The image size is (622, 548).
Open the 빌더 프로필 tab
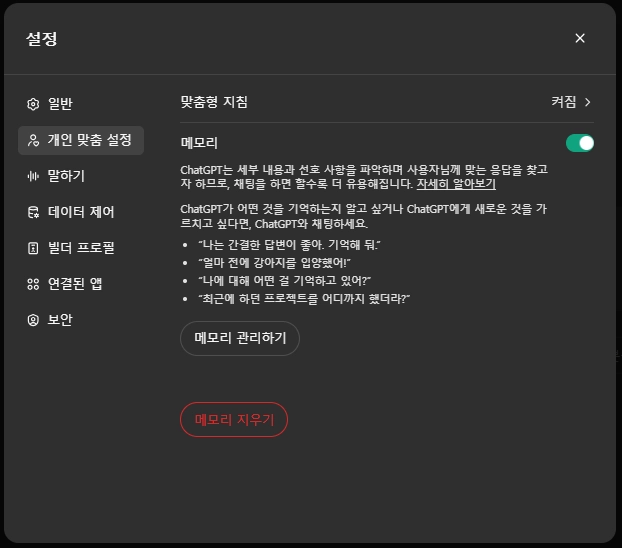point(81,248)
